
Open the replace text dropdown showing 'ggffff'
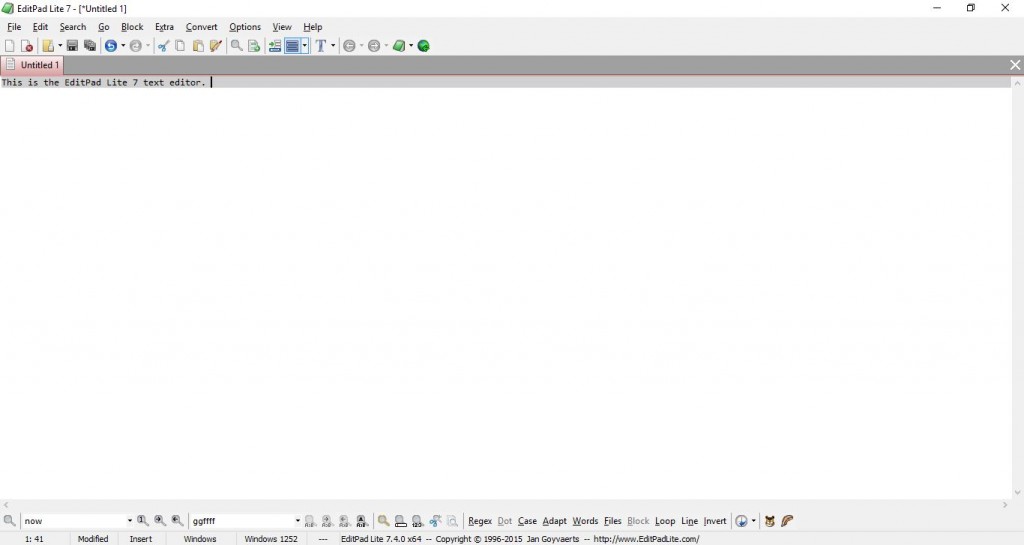point(297,521)
